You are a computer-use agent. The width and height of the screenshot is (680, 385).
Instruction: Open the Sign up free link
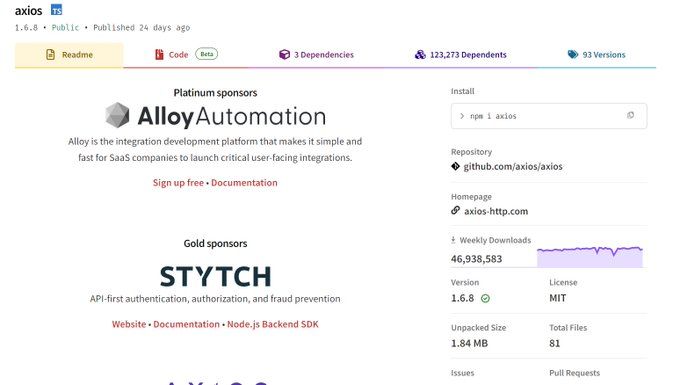tap(178, 183)
